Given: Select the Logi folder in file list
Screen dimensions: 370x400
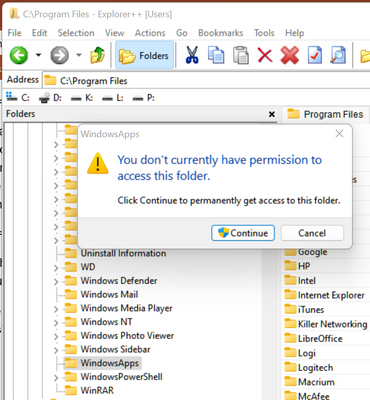Looking at the screenshot, I should (300, 353).
